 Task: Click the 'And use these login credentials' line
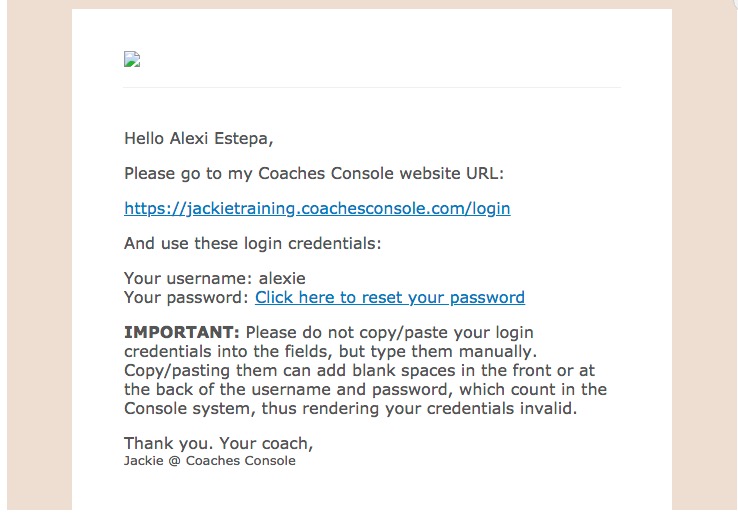(x=252, y=243)
